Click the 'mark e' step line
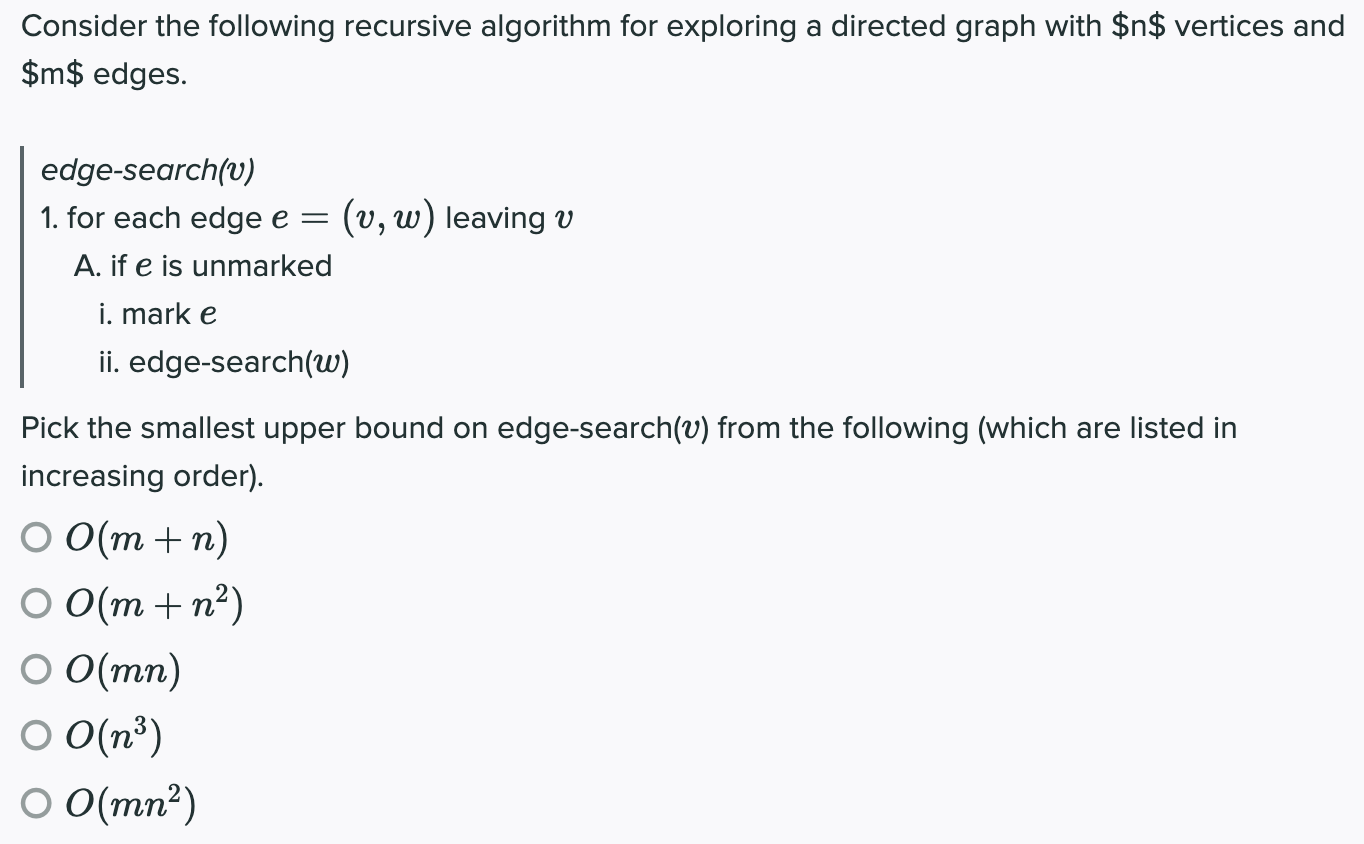The image size is (1364, 844). (x=158, y=314)
